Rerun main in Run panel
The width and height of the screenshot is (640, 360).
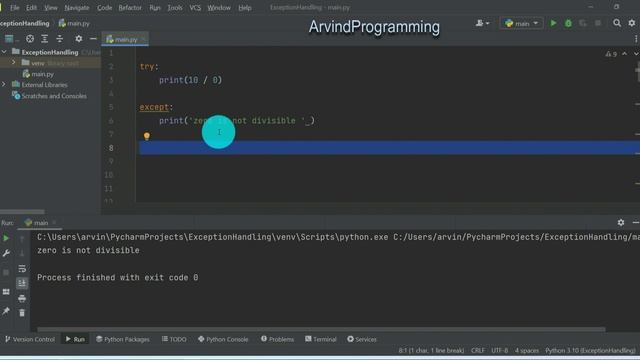pos(6,238)
